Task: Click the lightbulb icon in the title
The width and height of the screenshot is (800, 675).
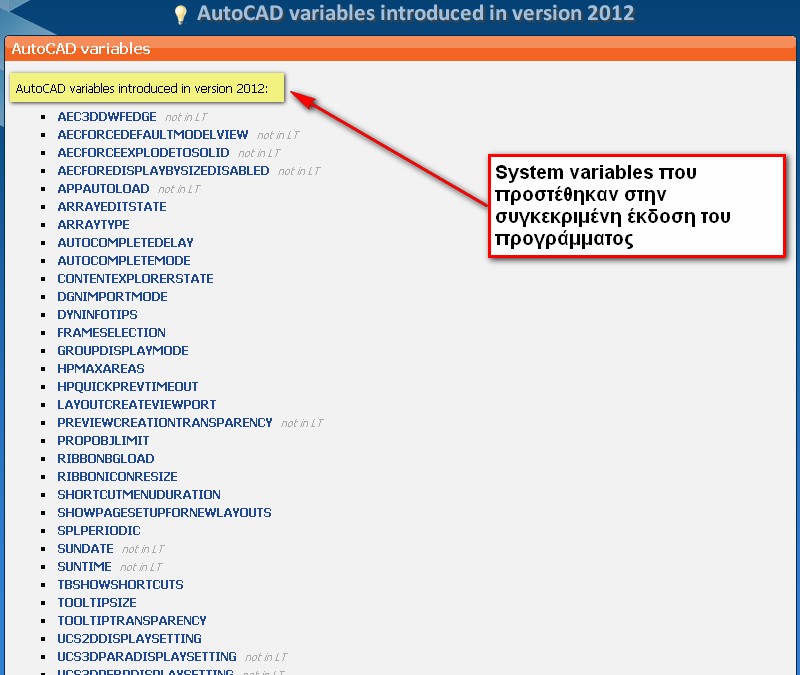Action: [x=180, y=14]
